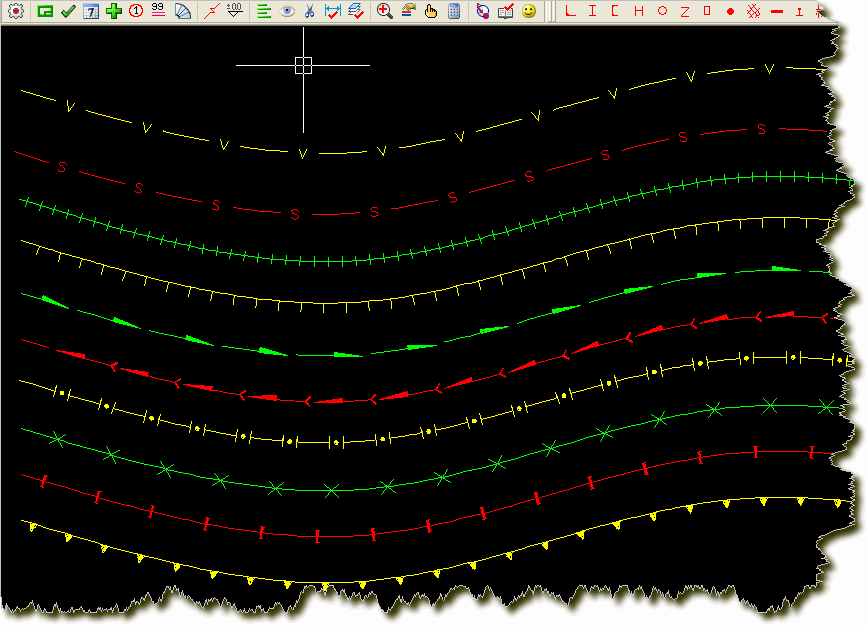Click the green rectangle window icon
867x625 pixels.
(x=45, y=11)
